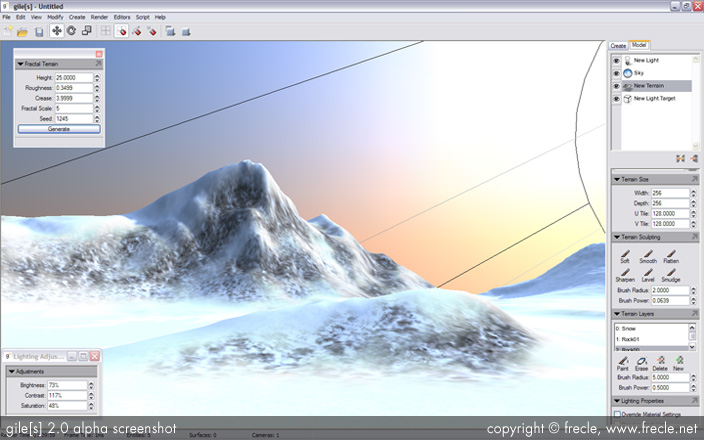Toggle visibility of New Terrain

616,86
